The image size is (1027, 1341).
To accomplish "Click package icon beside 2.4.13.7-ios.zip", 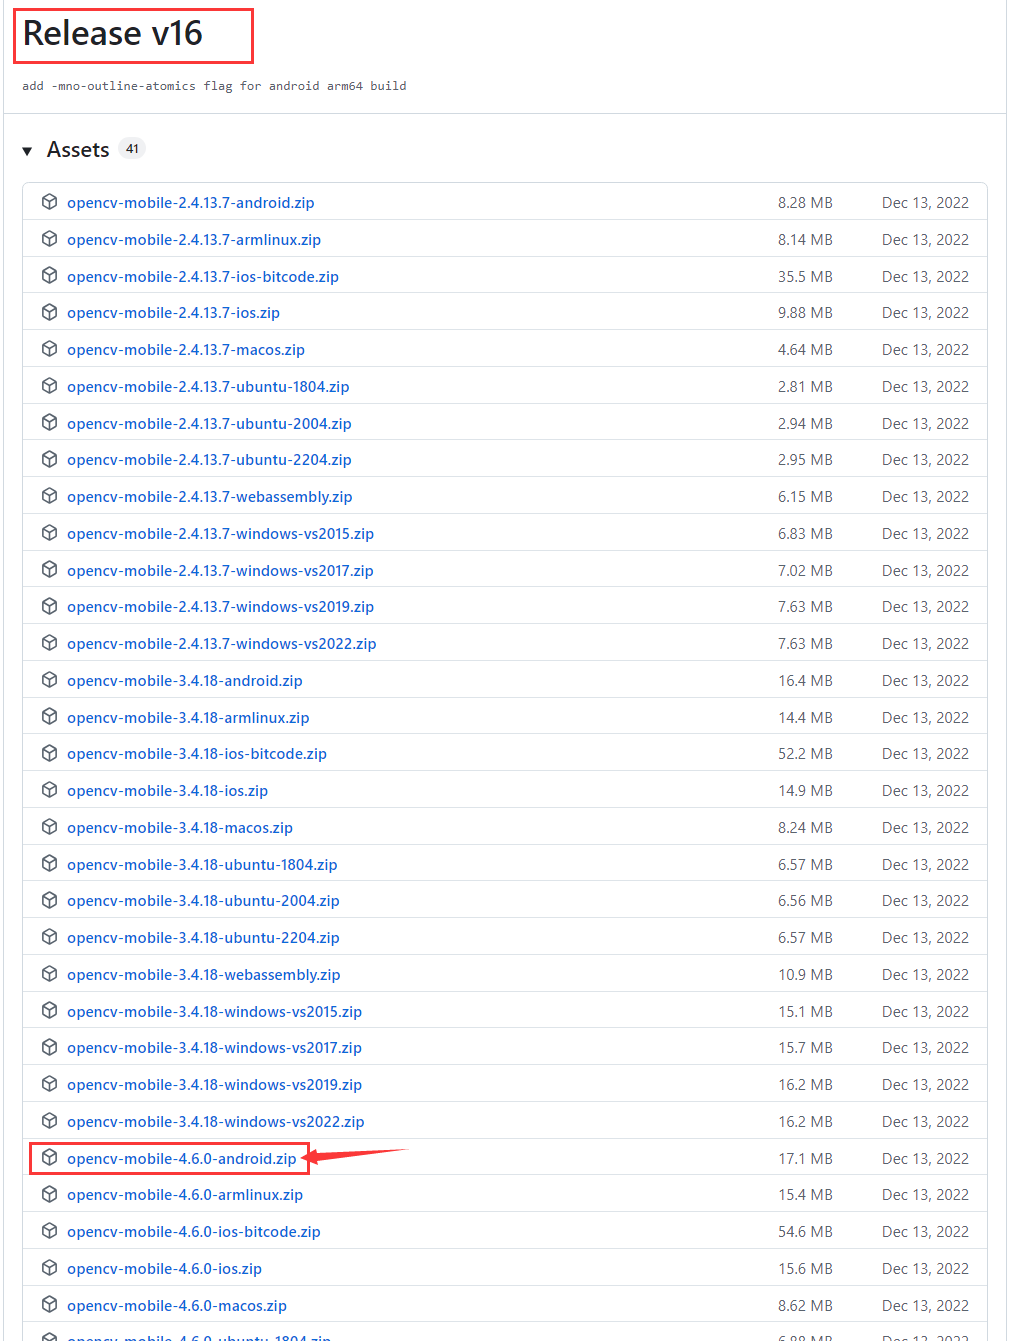I will [49, 312].
